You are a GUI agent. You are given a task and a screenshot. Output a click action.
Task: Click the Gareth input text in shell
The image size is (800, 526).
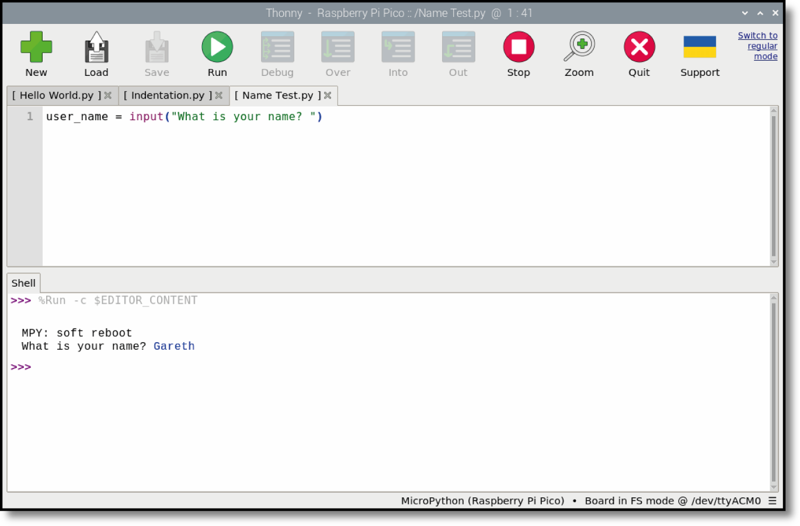174,346
